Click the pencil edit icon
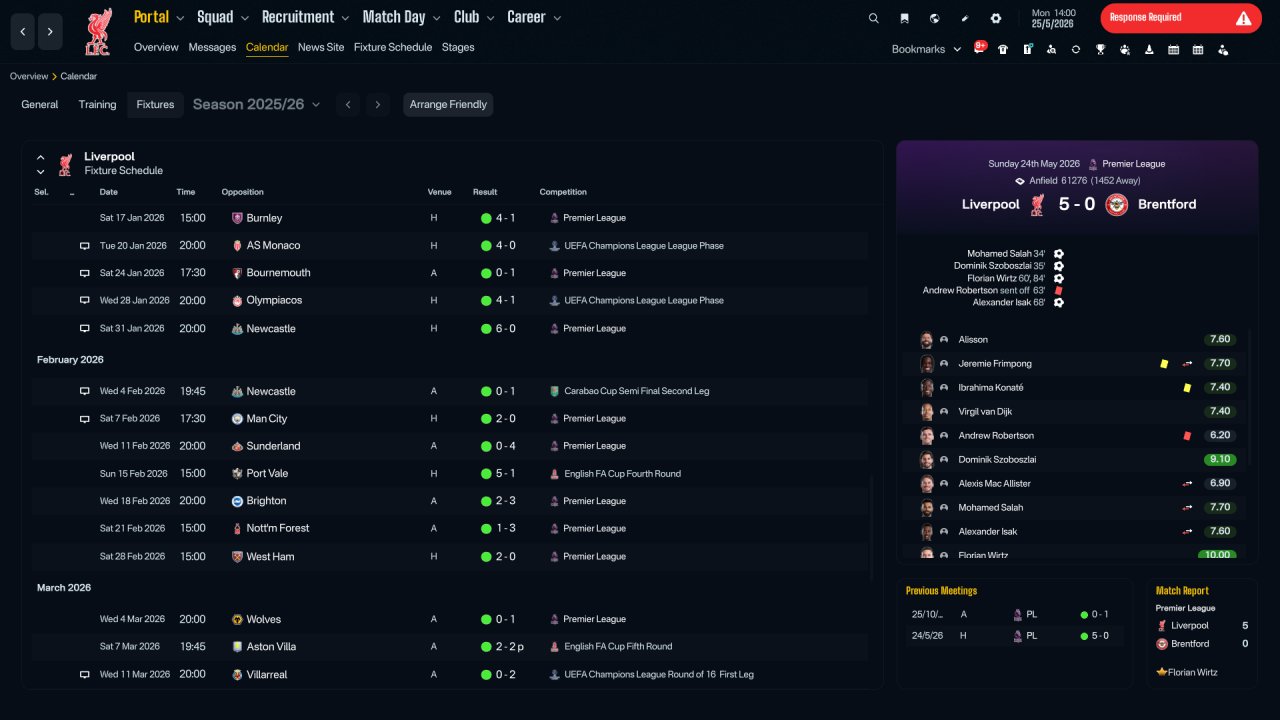This screenshot has height=720, width=1280. 965,18
